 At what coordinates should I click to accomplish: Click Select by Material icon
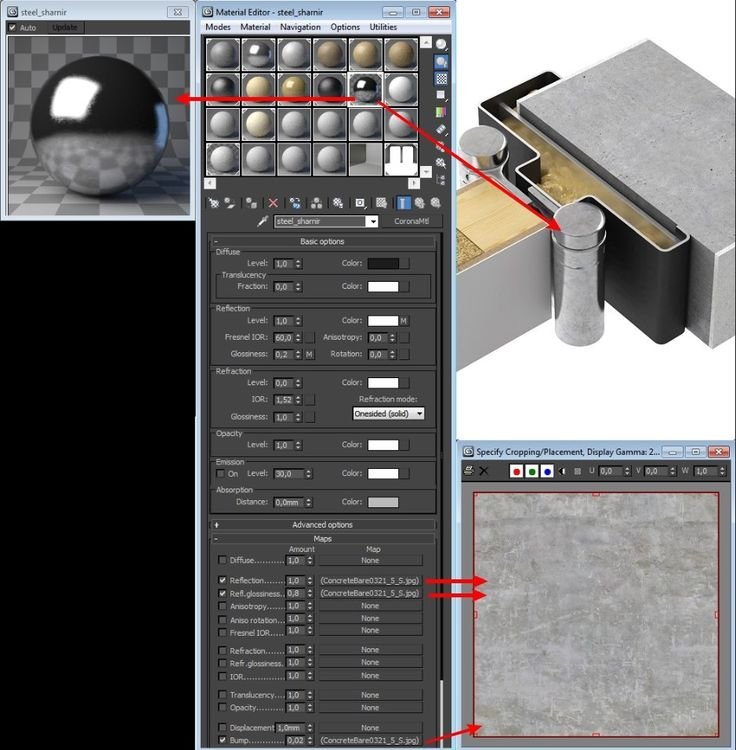click(441, 163)
